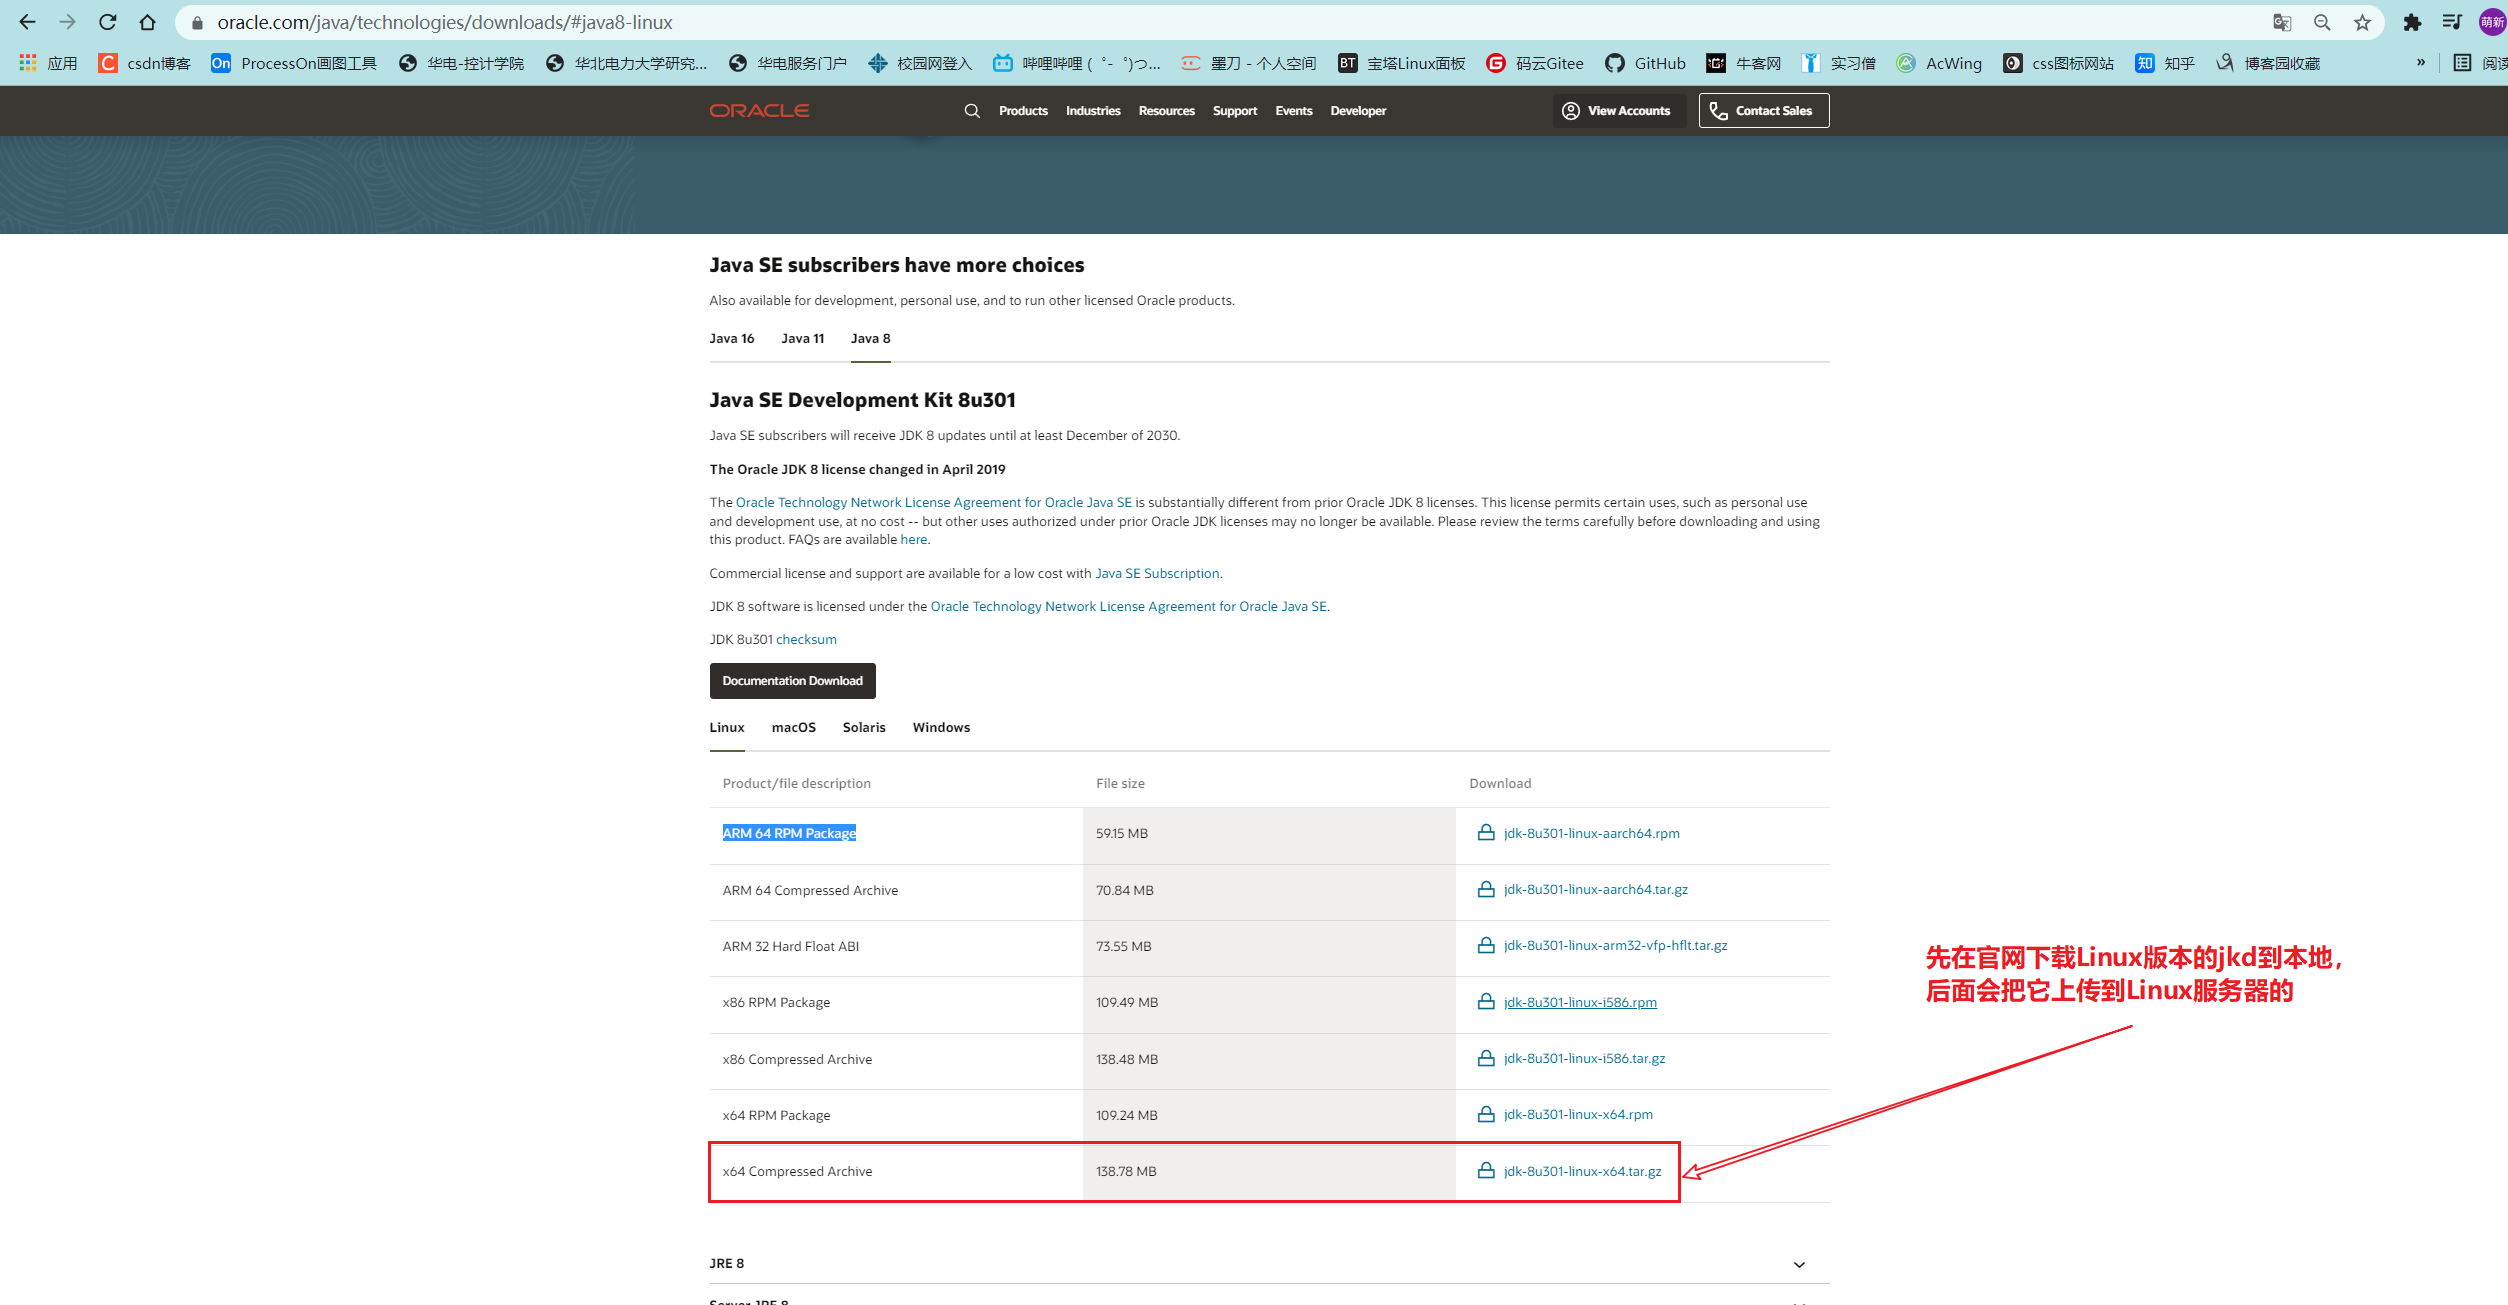Open the csdn博客 bookmark

[x=144, y=63]
